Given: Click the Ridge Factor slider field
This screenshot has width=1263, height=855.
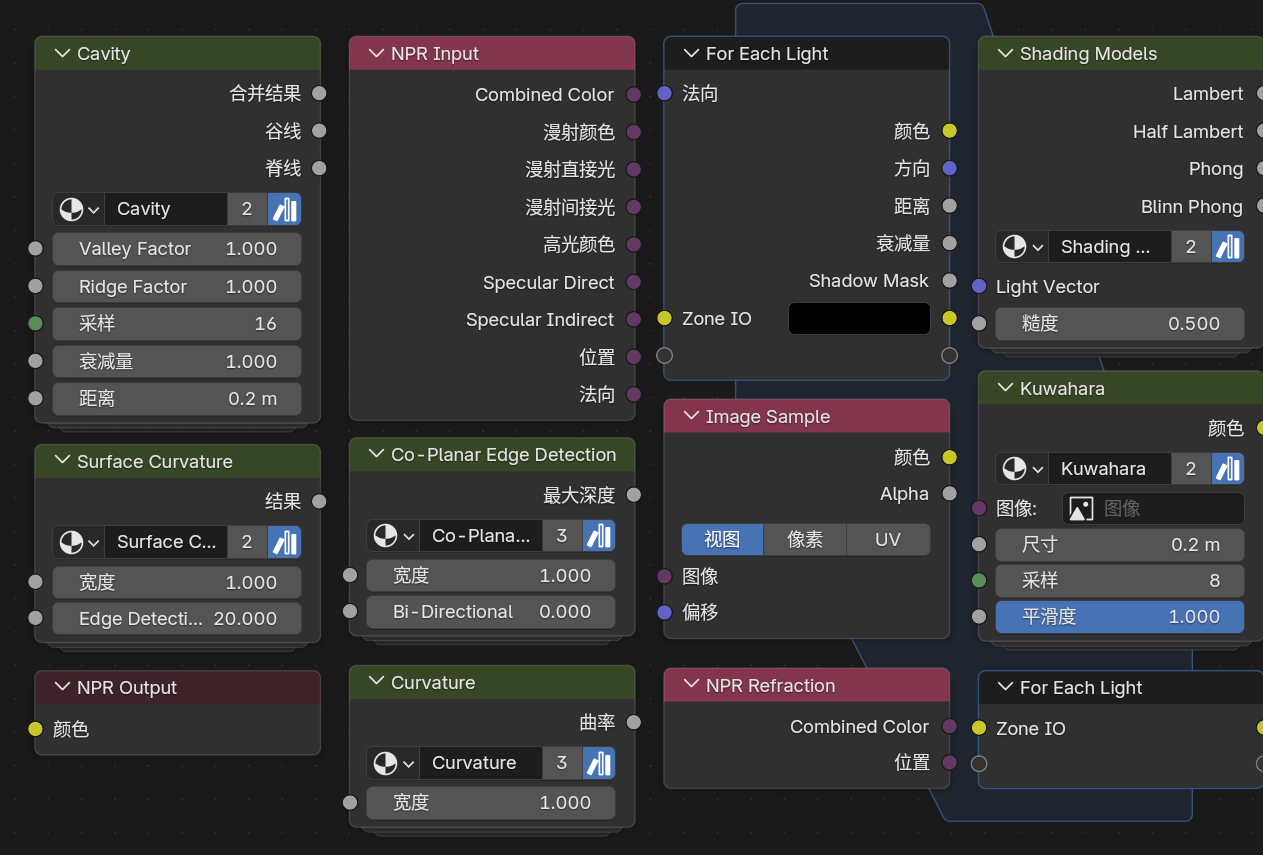Looking at the screenshot, I should (177, 287).
